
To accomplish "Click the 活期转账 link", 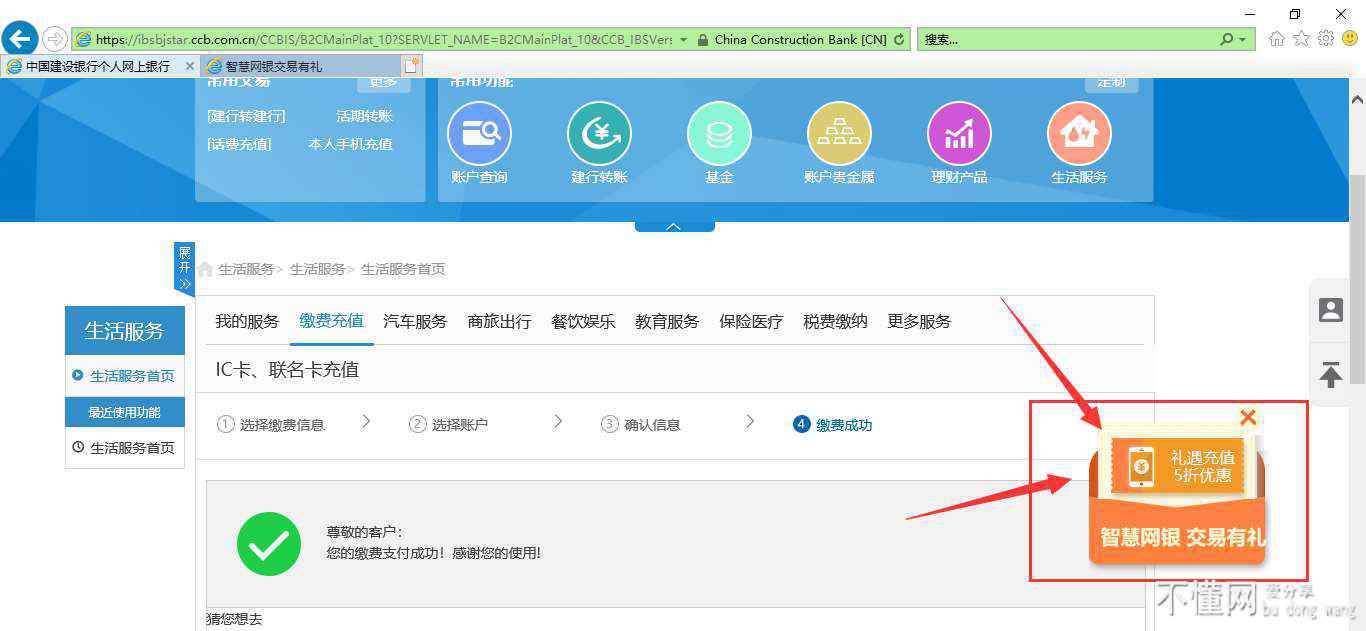I will tap(364, 117).
